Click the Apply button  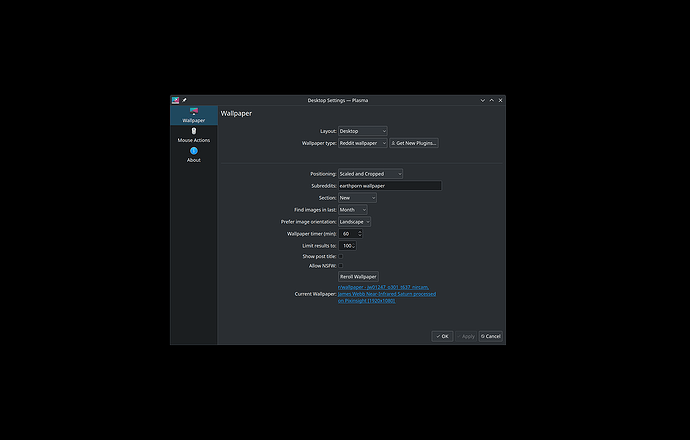tap(466, 336)
